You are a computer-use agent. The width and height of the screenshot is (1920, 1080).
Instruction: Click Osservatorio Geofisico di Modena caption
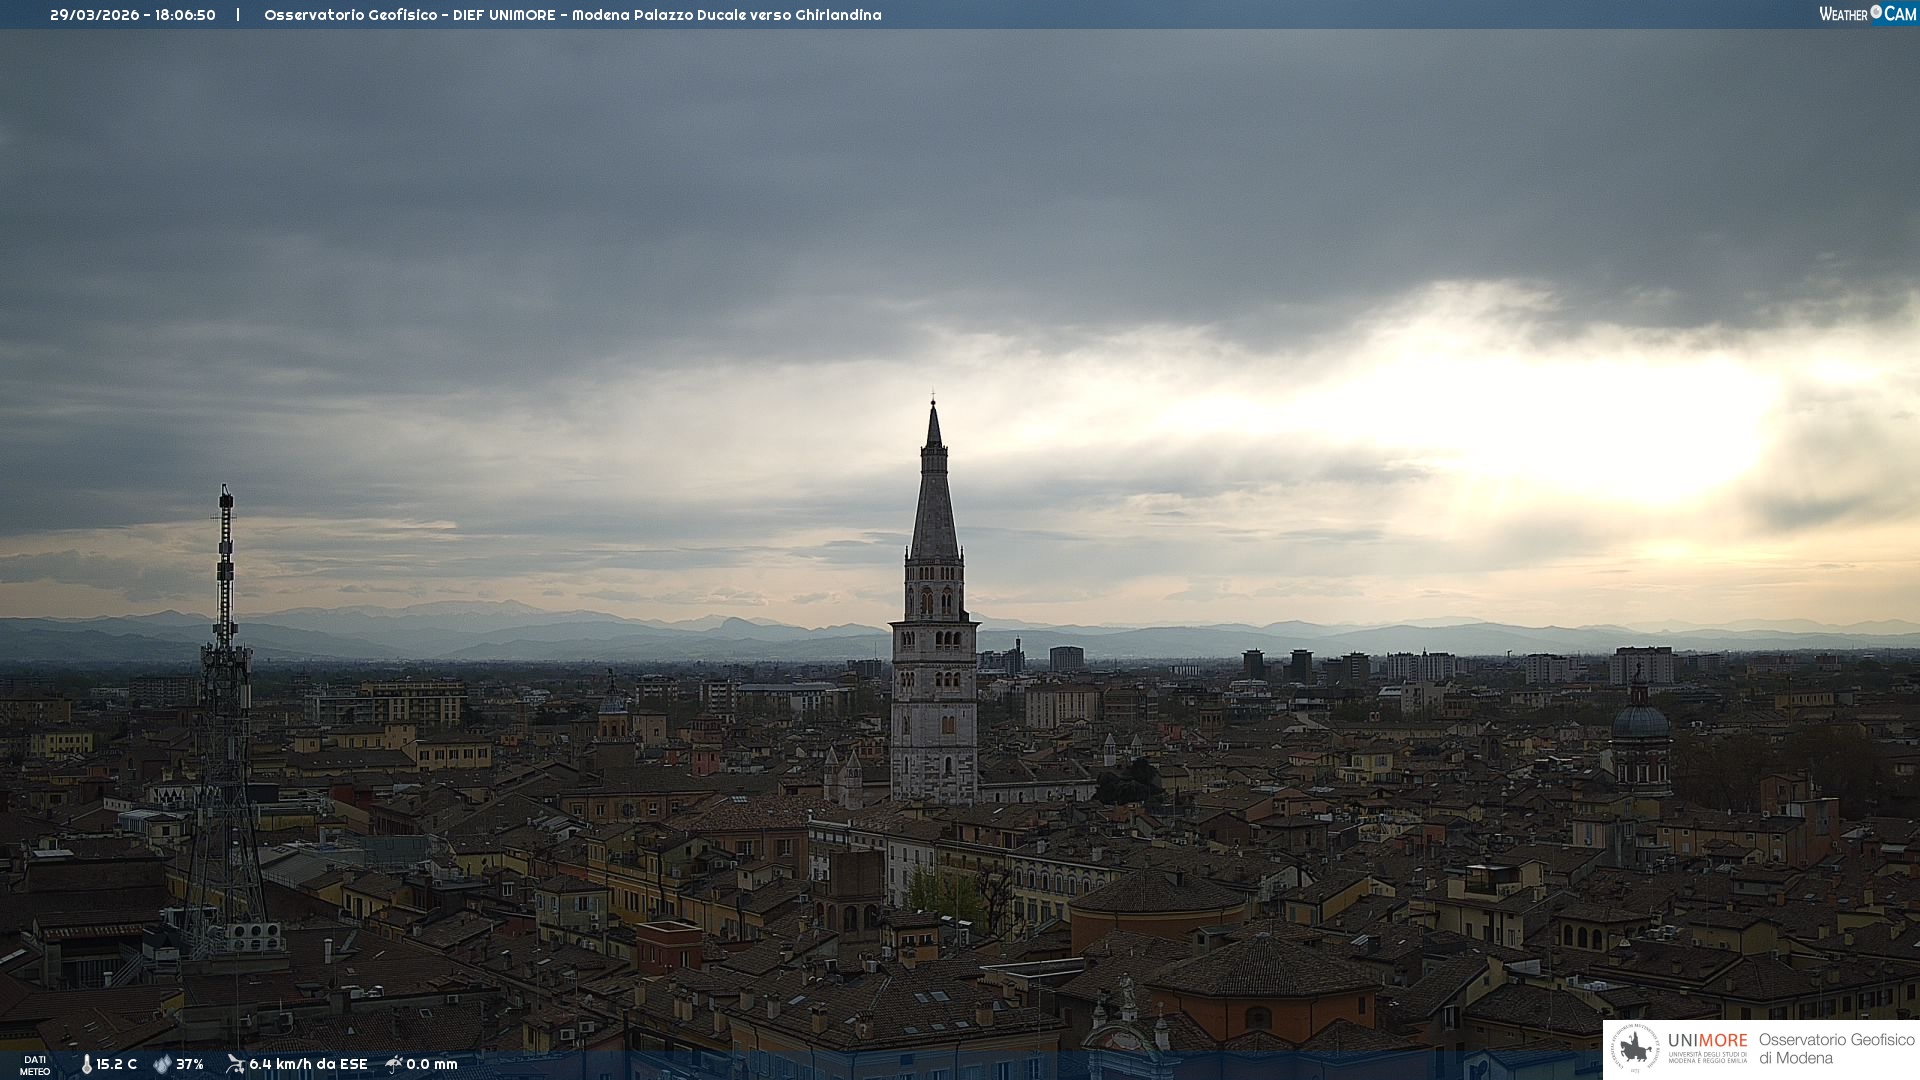tap(1836, 1048)
